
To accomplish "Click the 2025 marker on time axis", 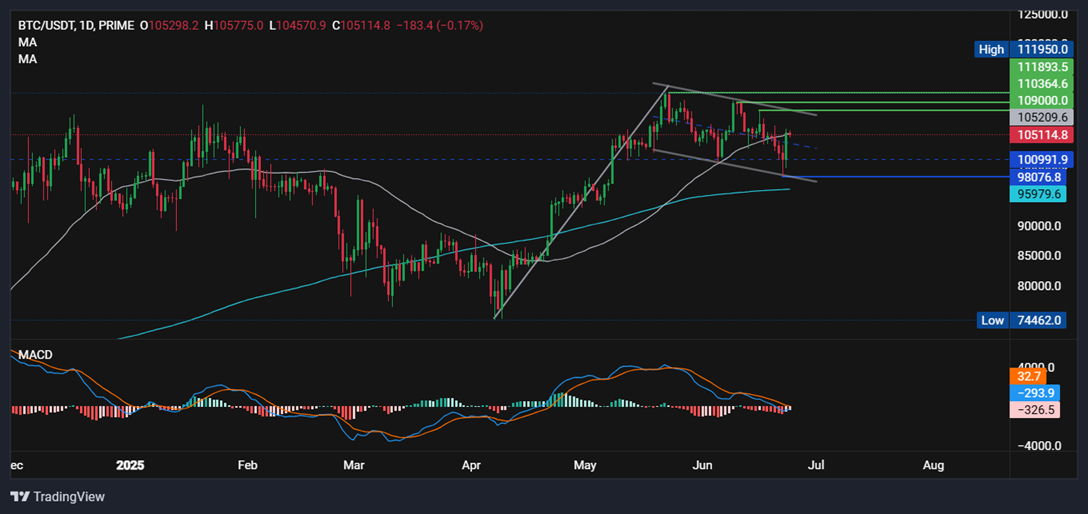I will [x=130, y=465].
